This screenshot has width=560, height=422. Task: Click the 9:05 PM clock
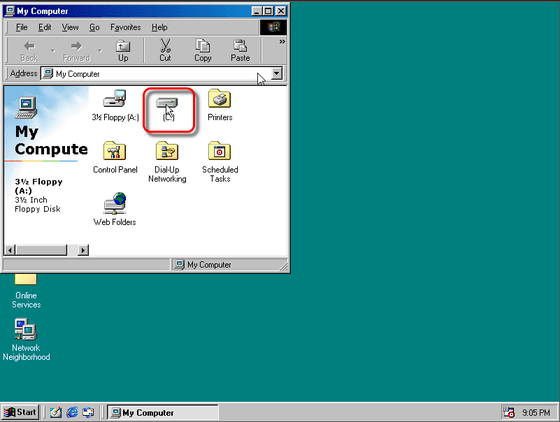tap(536, 413)
